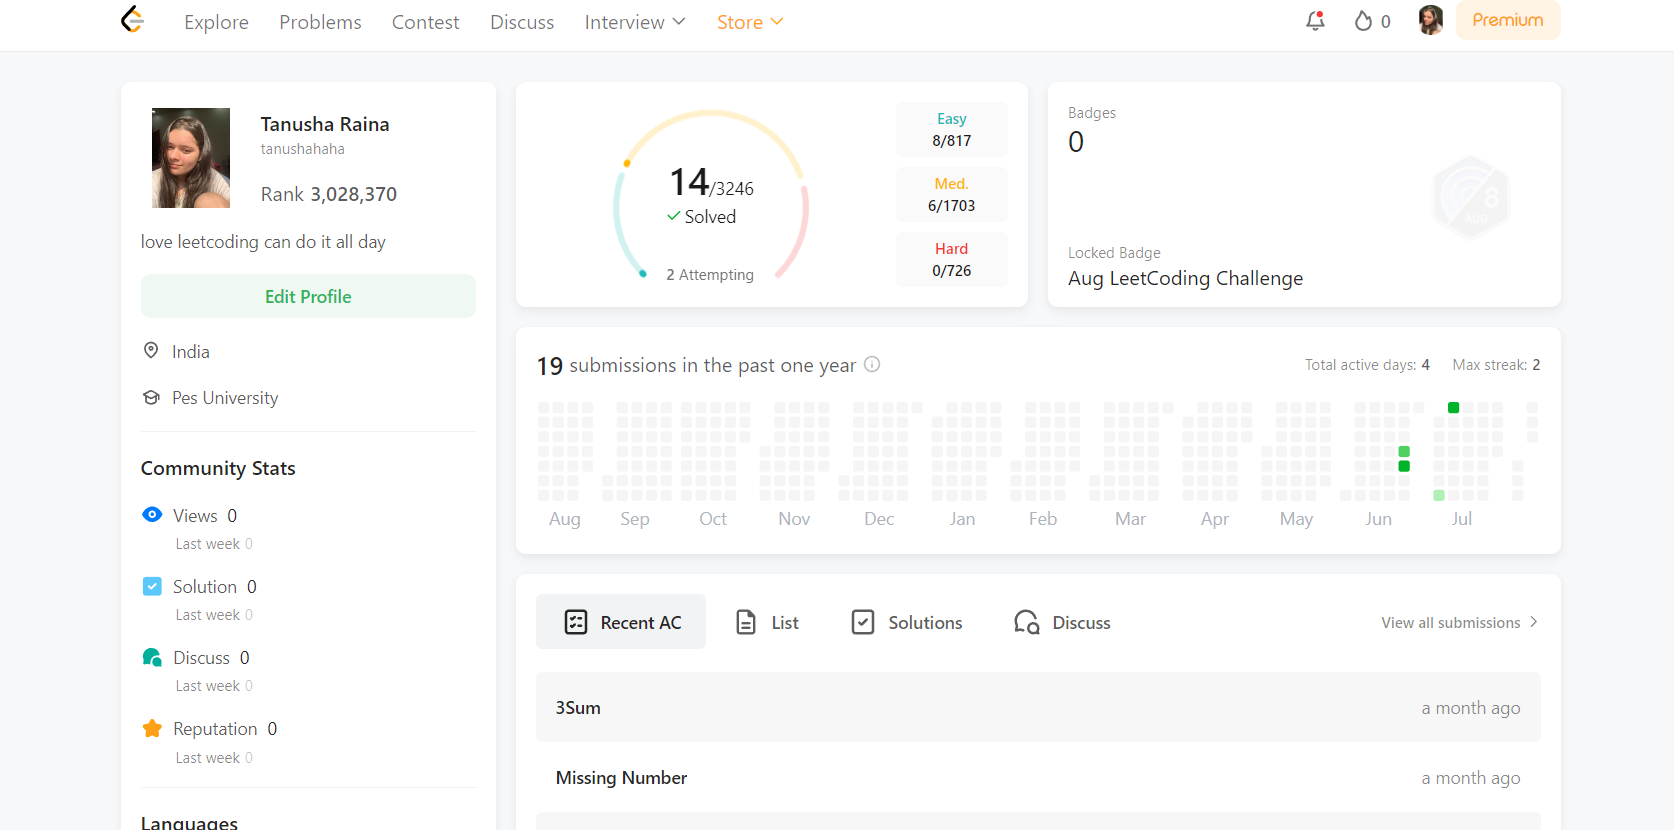
Task: Click the List document icon
Action: coord(746,622)
